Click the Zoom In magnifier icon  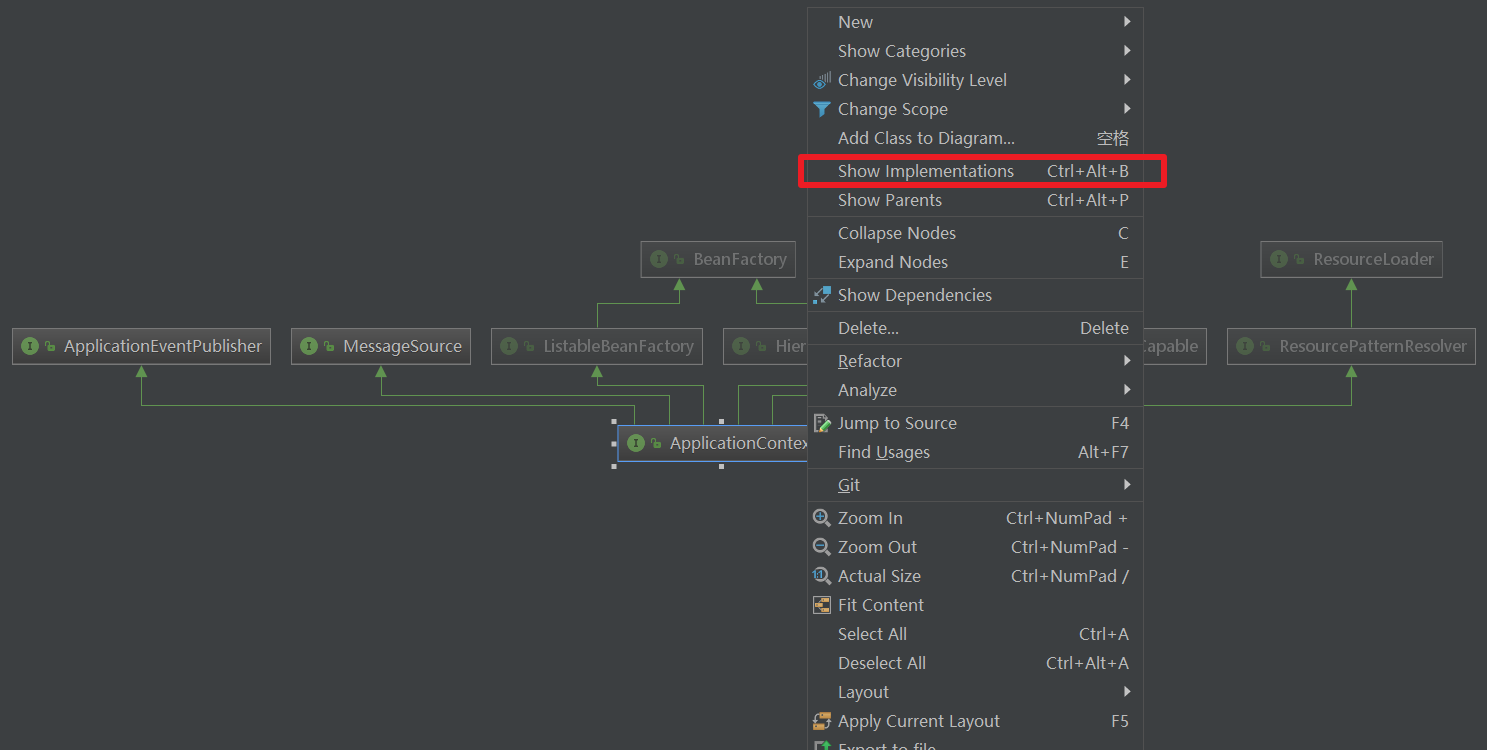click(x=822, y=518)
